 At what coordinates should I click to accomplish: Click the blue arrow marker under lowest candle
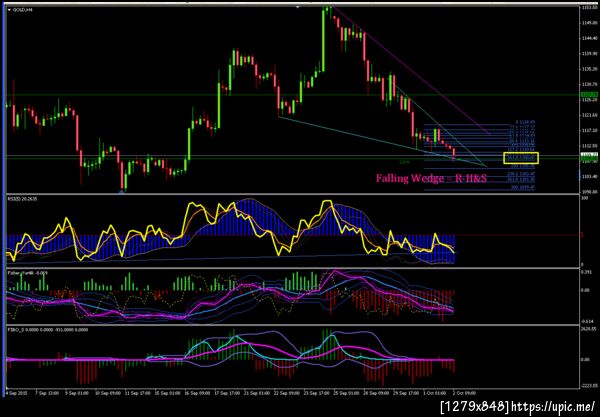(x=122, y=191)
